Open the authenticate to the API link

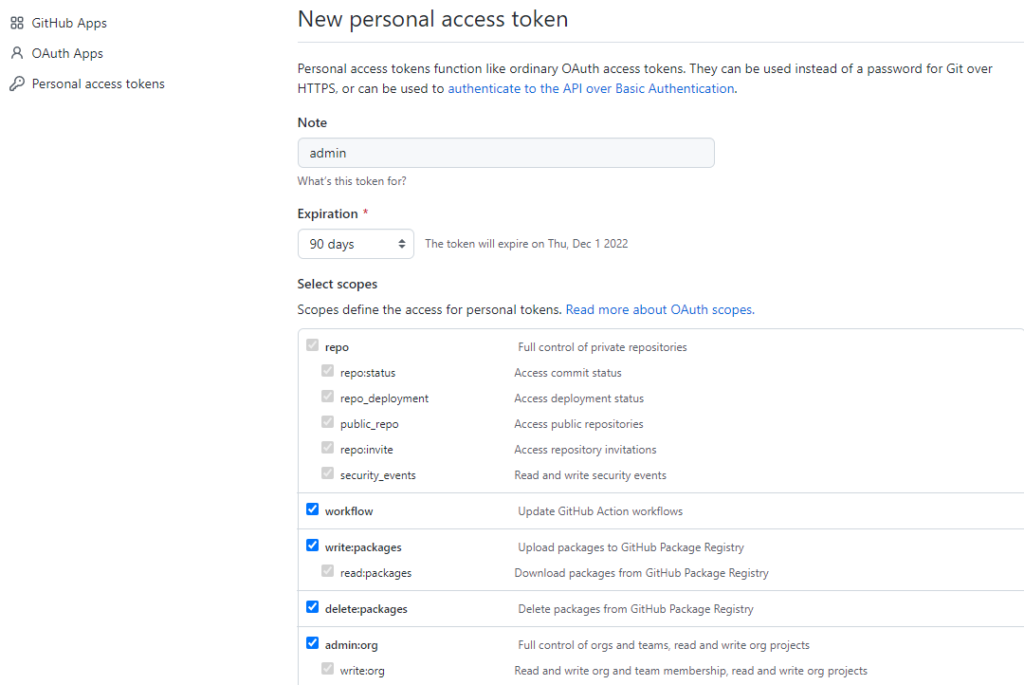591,89
